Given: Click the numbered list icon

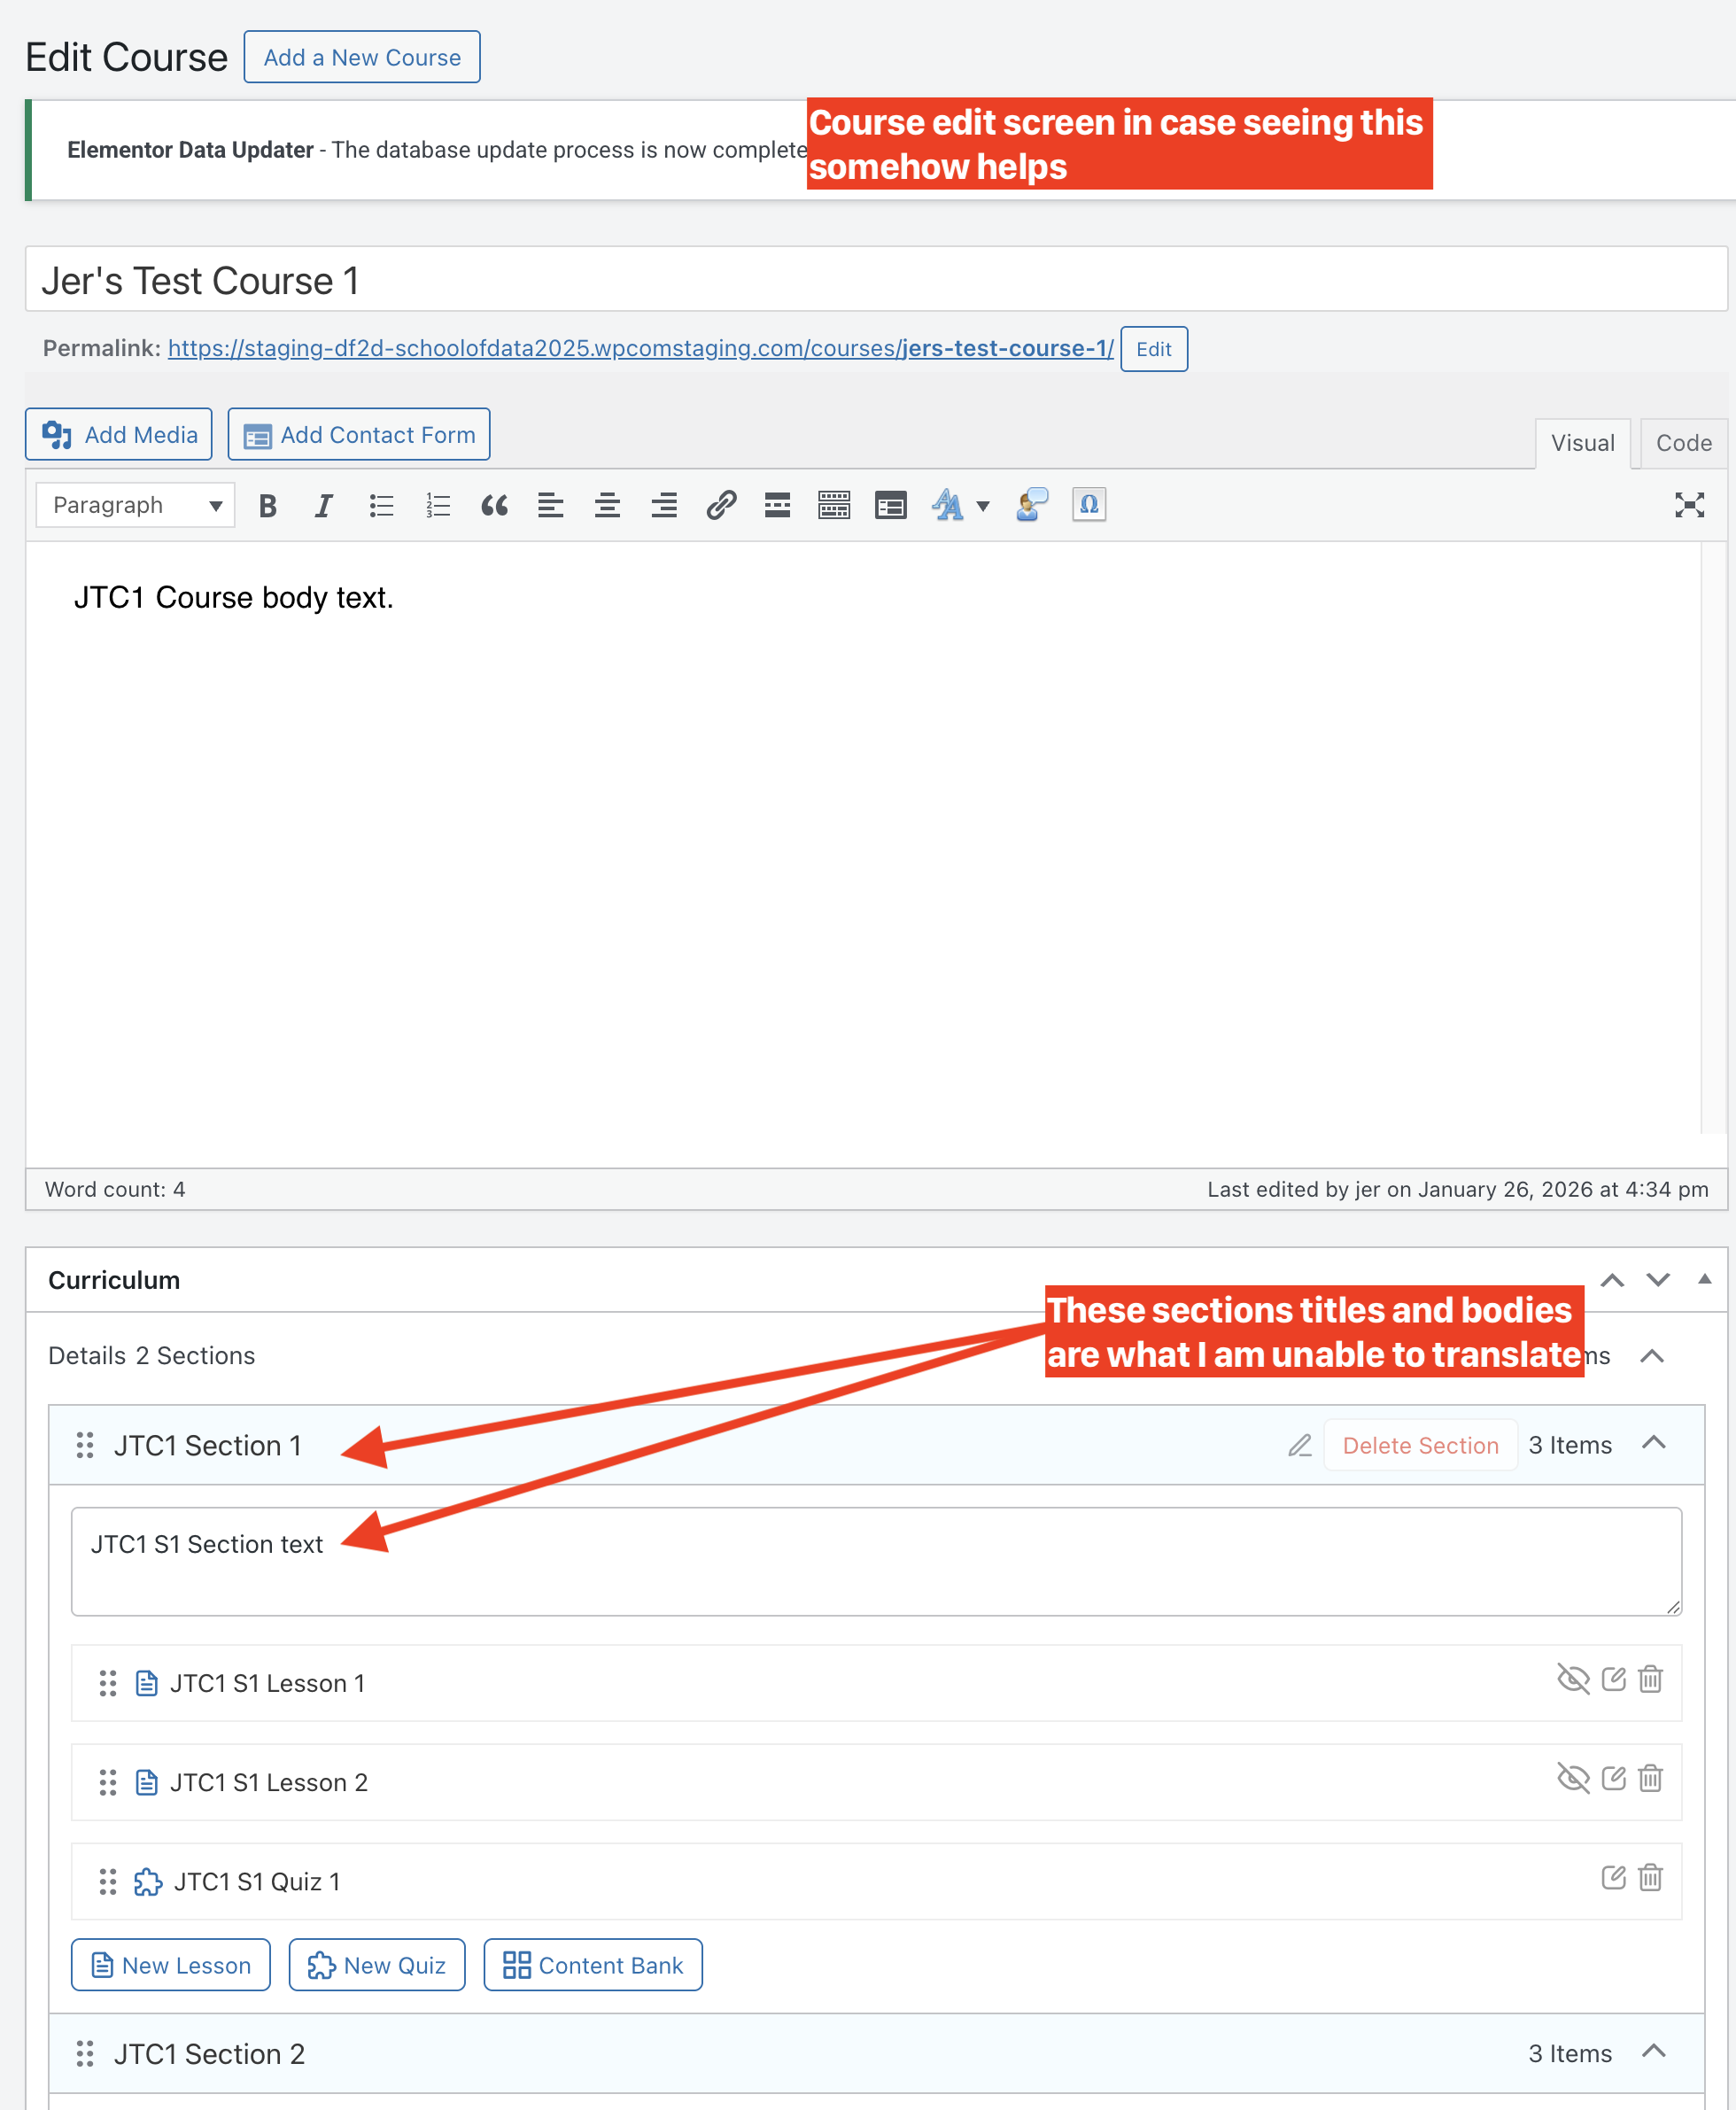Looking at the screenshot, I should coord(438,506).
